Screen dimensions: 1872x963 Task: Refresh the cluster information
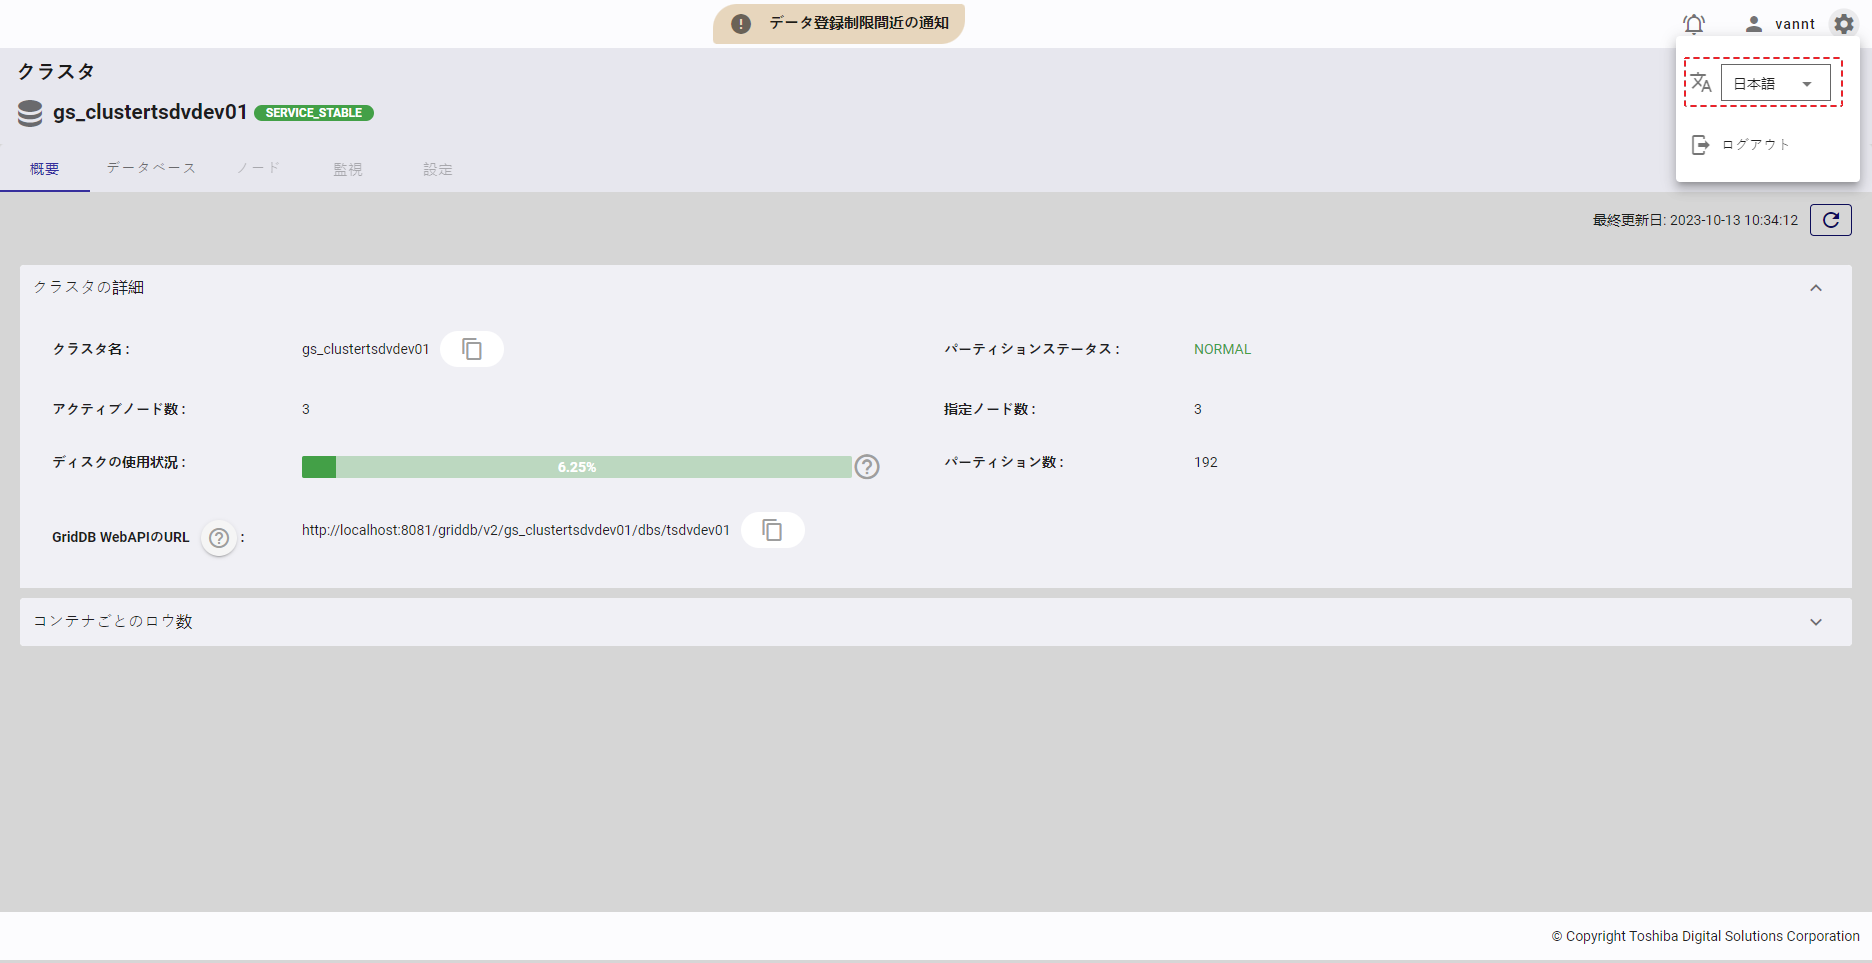[1830, 220]
